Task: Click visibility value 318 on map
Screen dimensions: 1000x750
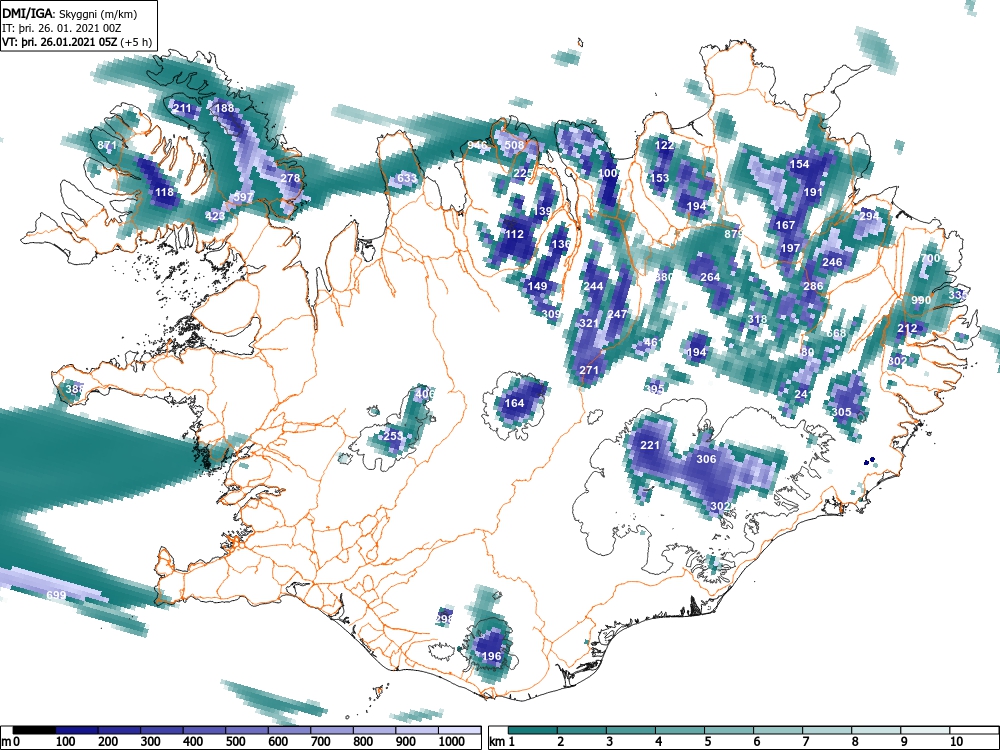Action: [757, 320]
